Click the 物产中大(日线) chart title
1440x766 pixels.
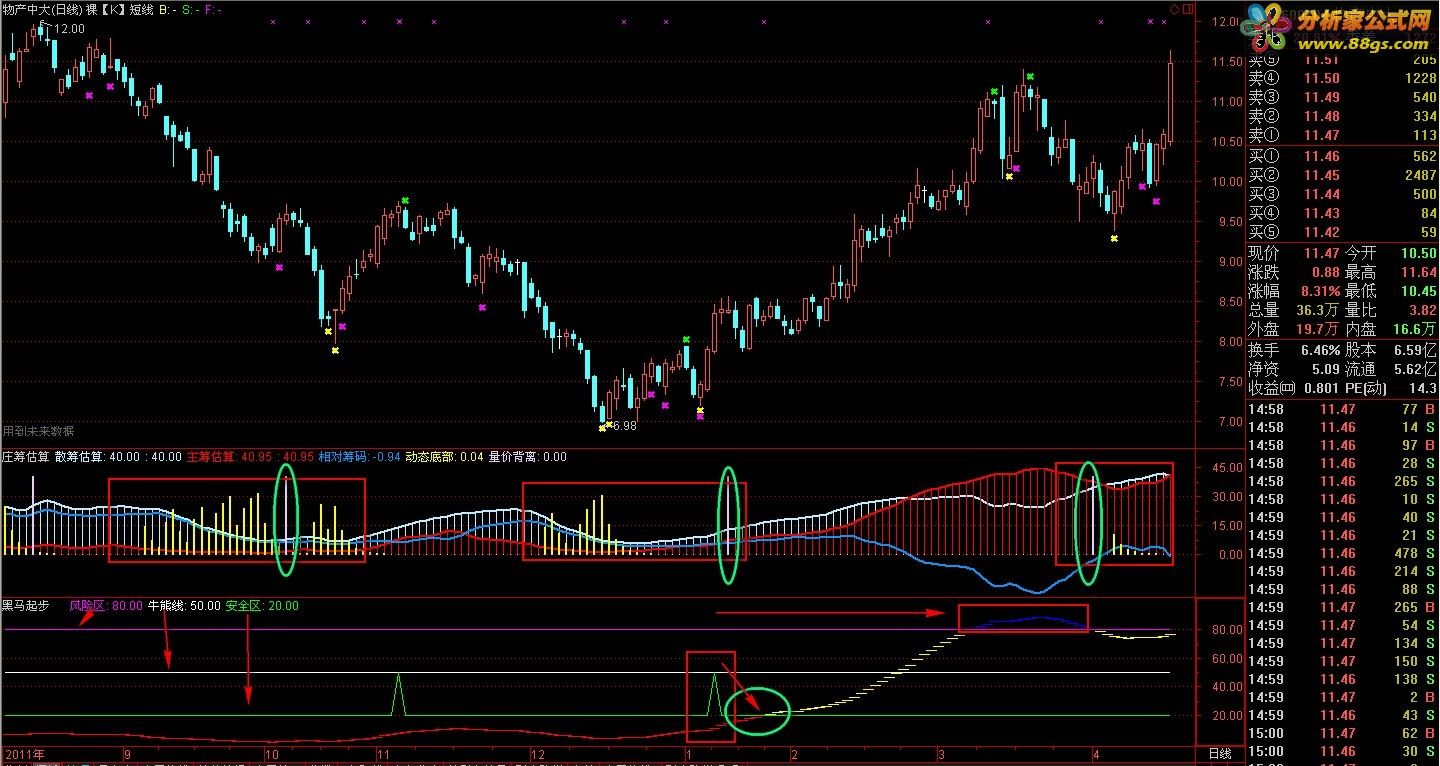point(41,9)
